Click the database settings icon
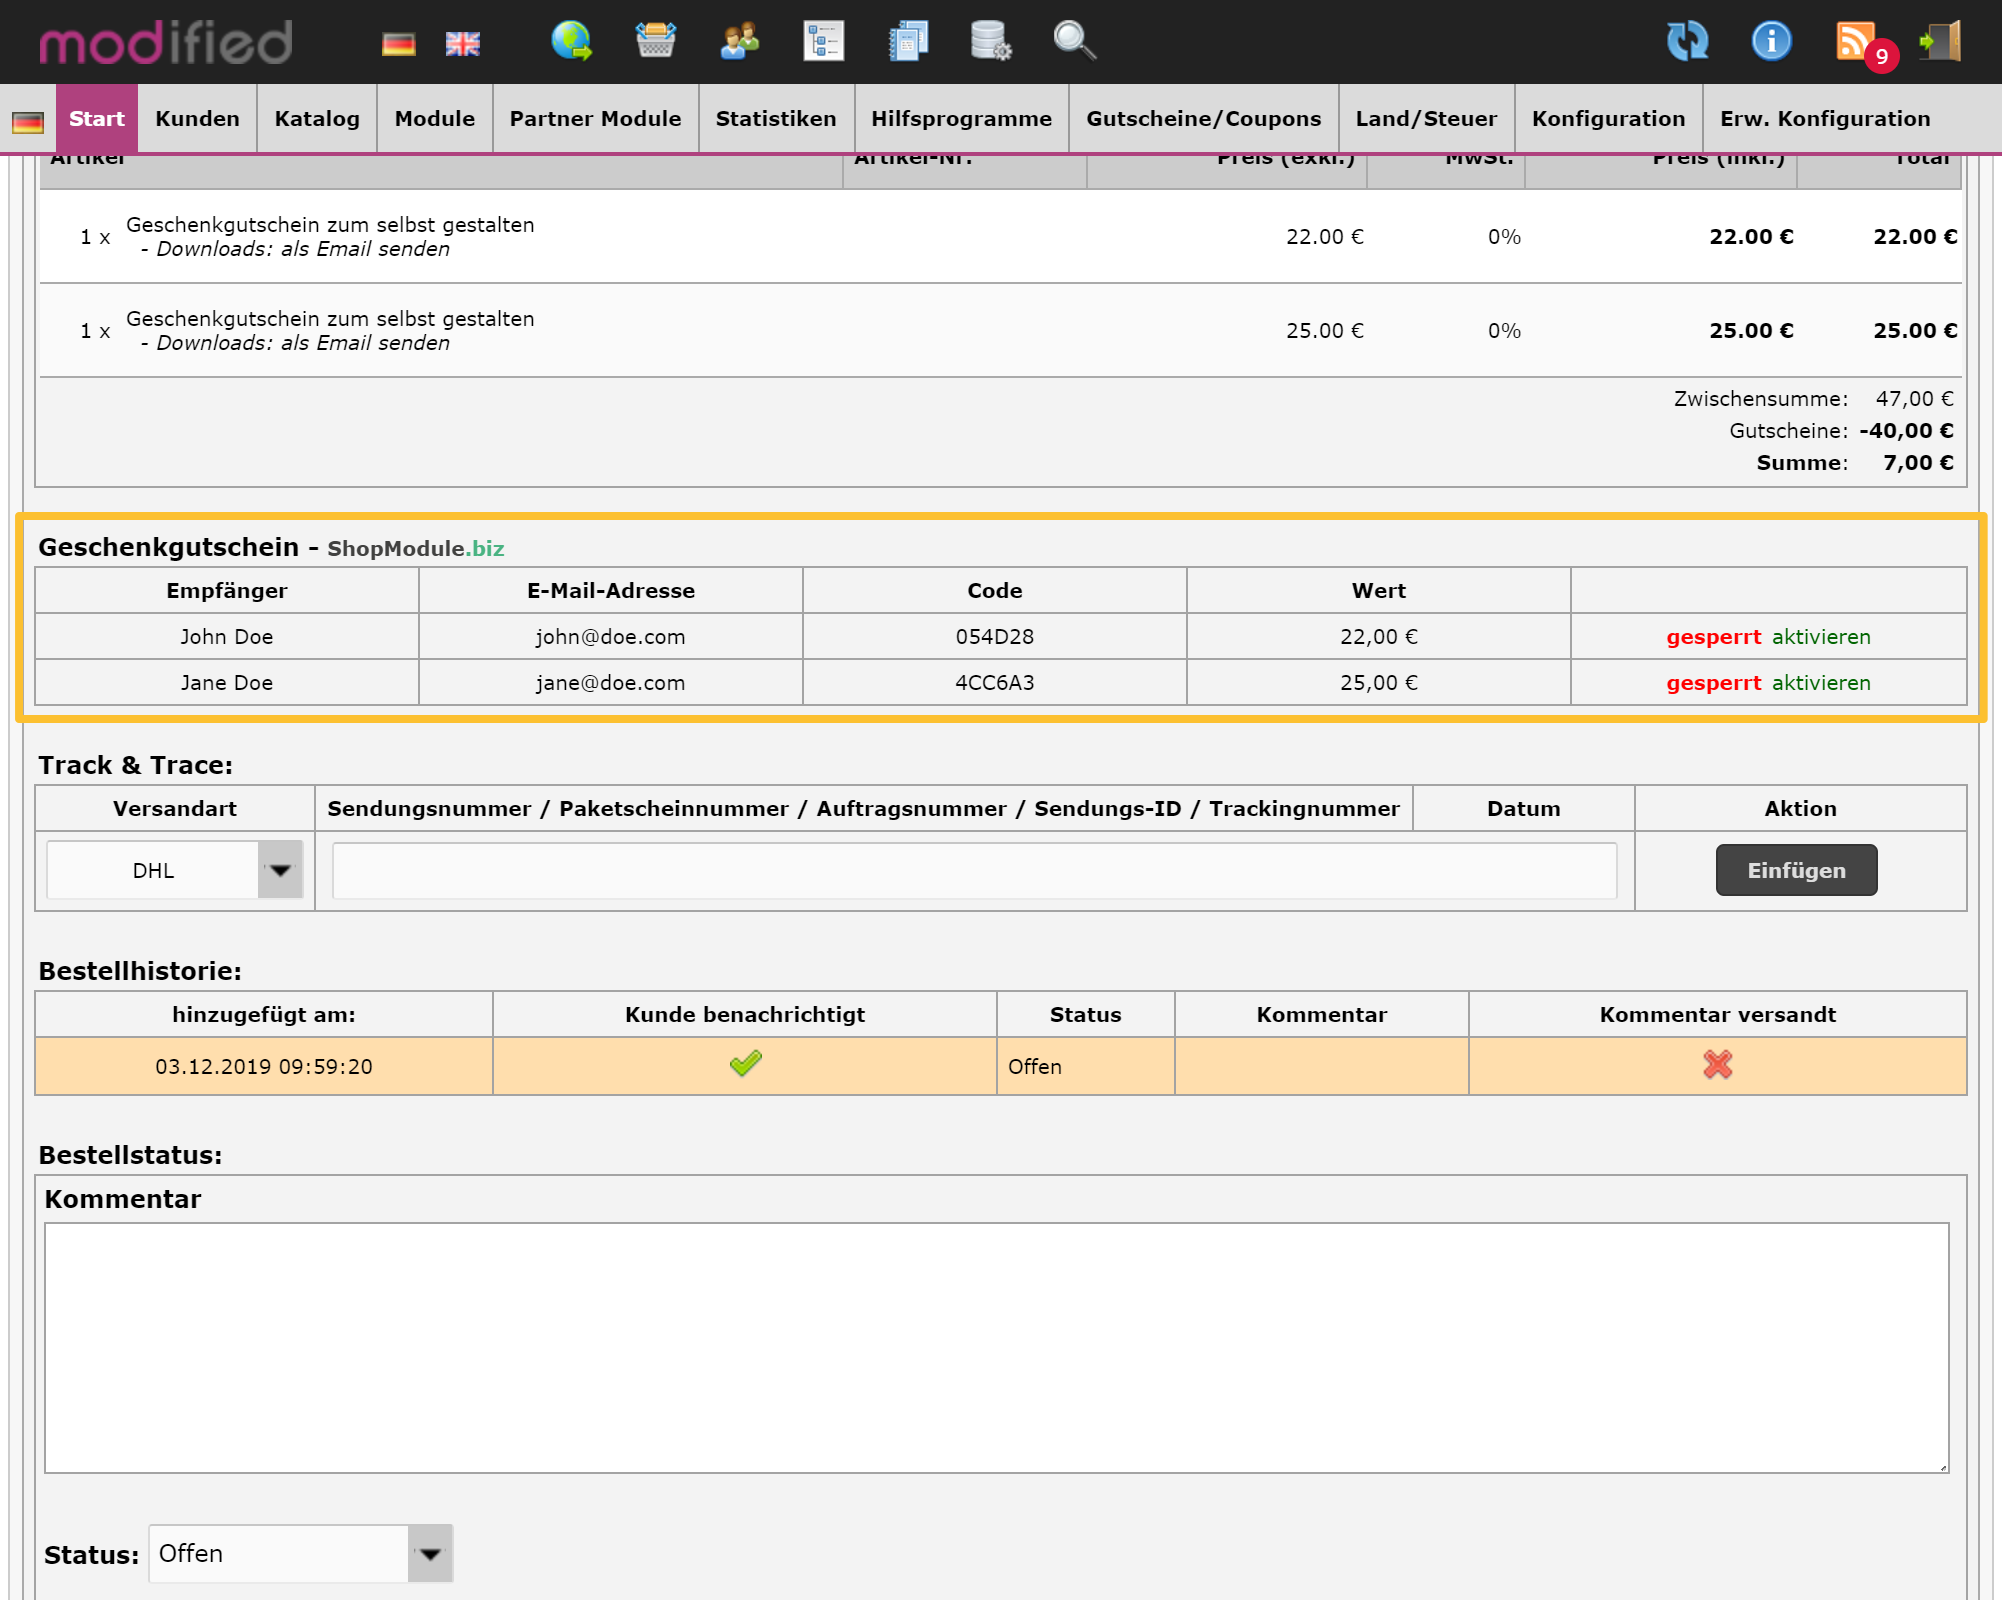This screenshot has width=2002, height=1601. [991, 42]
